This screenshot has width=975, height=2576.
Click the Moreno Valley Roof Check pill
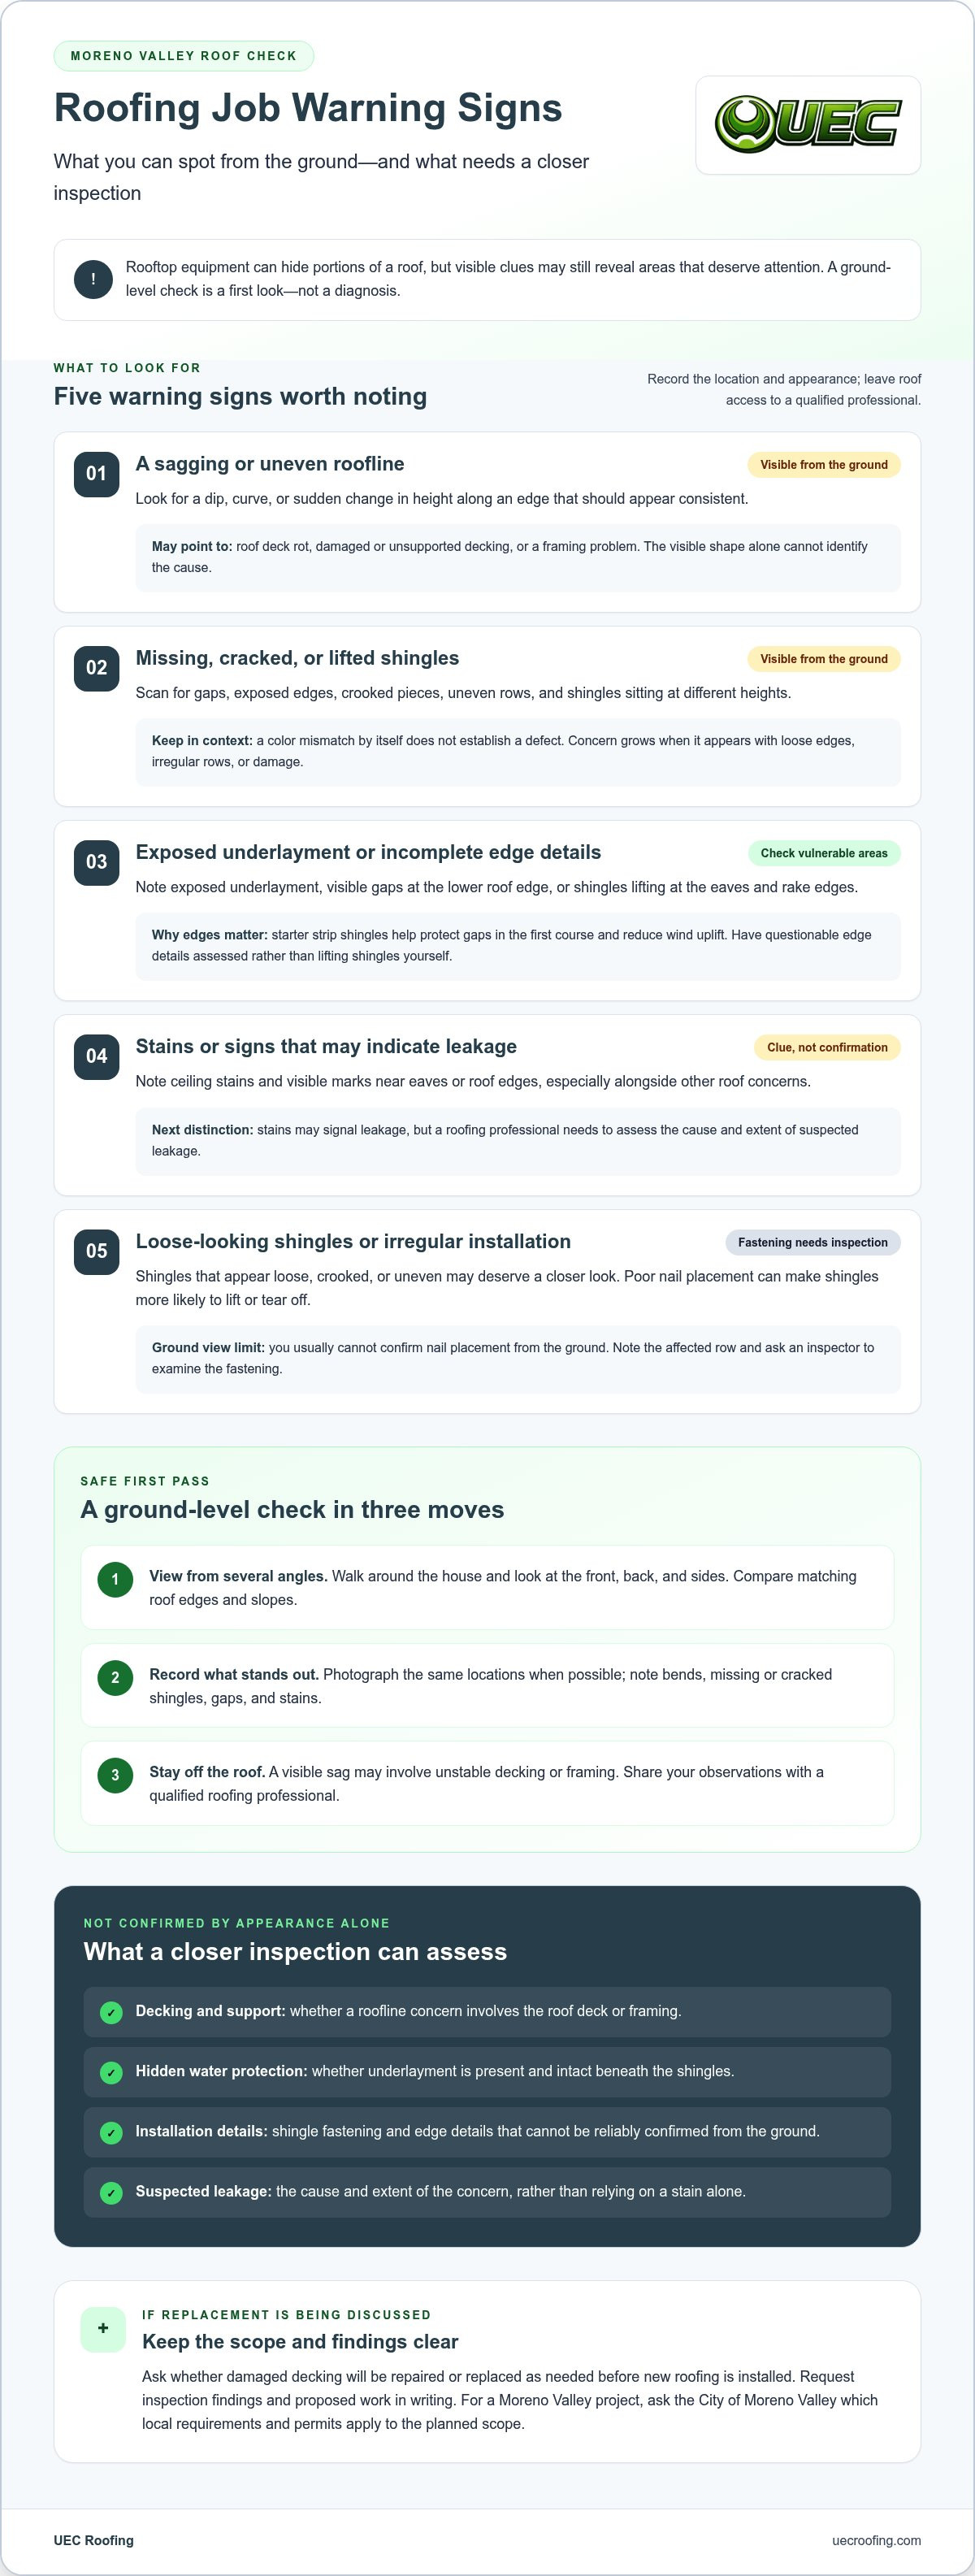[184, 56]
